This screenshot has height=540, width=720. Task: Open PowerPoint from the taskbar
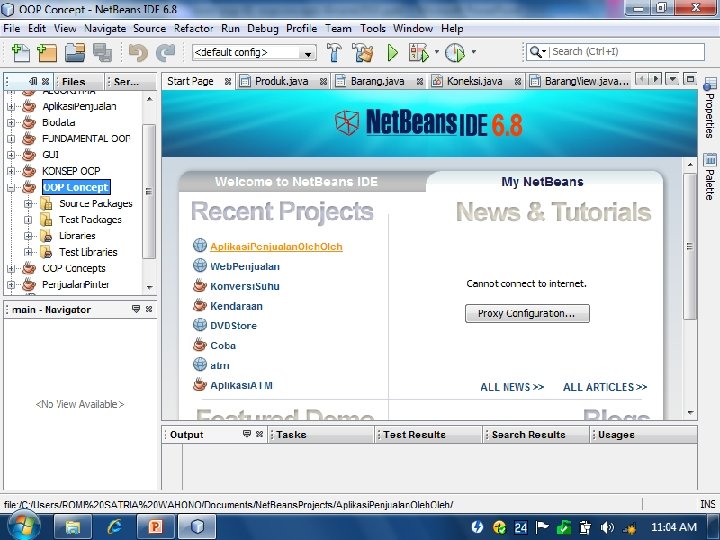click(x=156, y=527)
